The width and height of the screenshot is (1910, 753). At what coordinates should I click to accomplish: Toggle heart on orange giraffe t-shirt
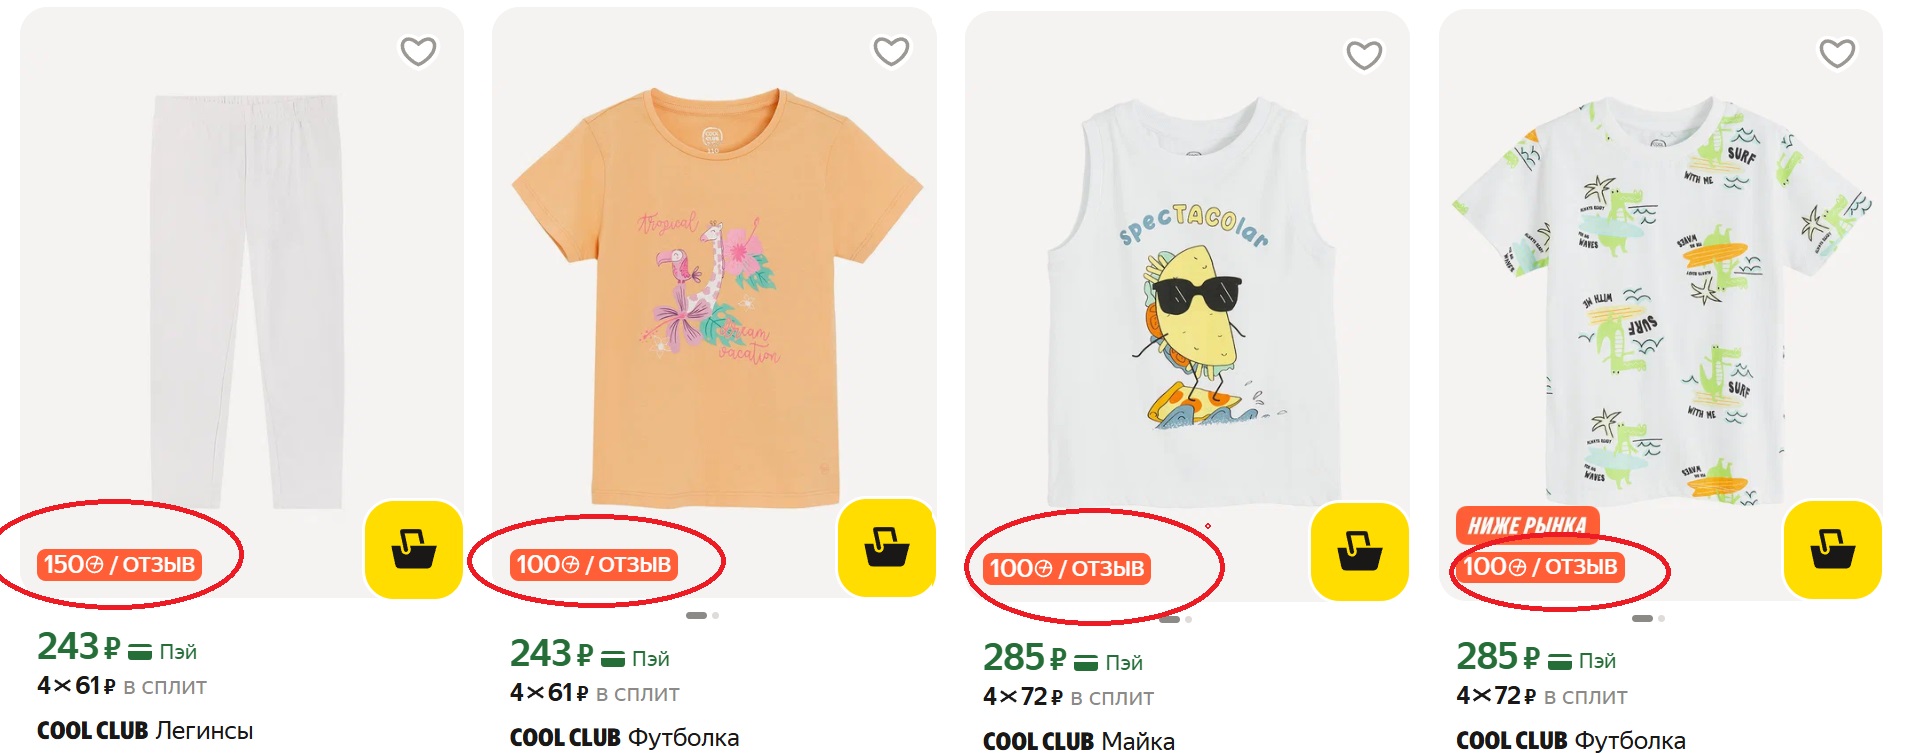891,51
